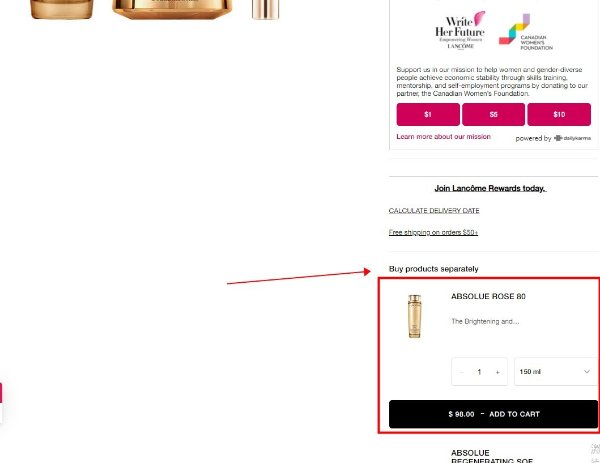This screenshot has width=600, height=463.
Task: Add Absolue Rose 80 to cart for $98.00
Action: (493, 414)
